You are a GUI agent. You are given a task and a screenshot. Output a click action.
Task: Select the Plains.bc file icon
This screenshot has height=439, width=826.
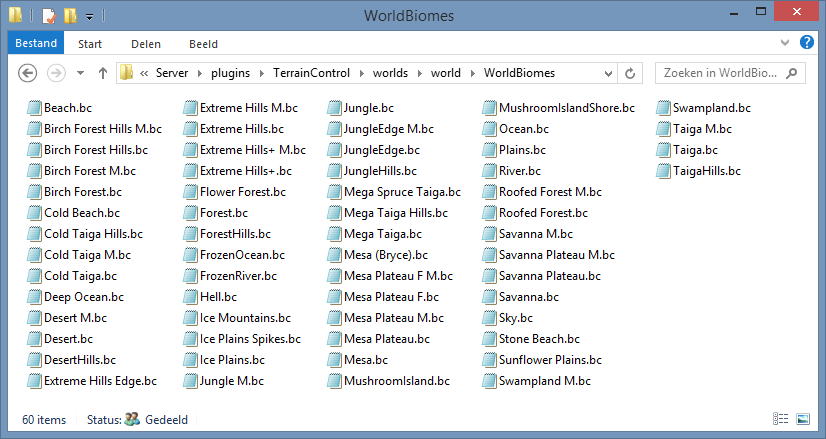[489, 150]
